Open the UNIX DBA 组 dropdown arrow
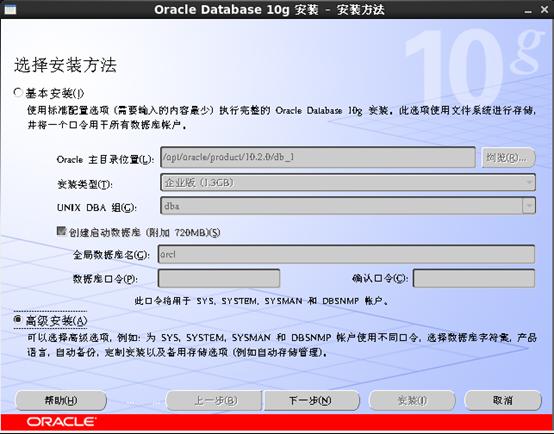Viewport: 554px width, 434px height. 529,206
